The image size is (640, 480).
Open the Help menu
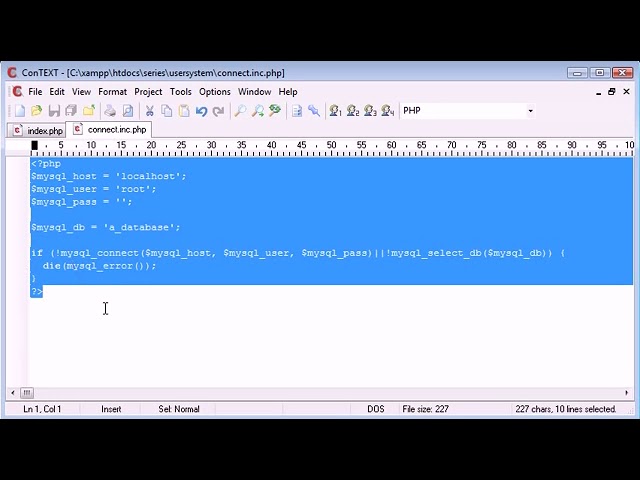click(x=288, y=91)
